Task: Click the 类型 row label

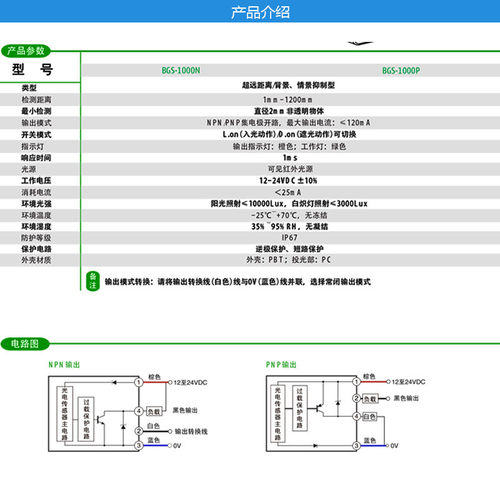Action: point(29,88)
